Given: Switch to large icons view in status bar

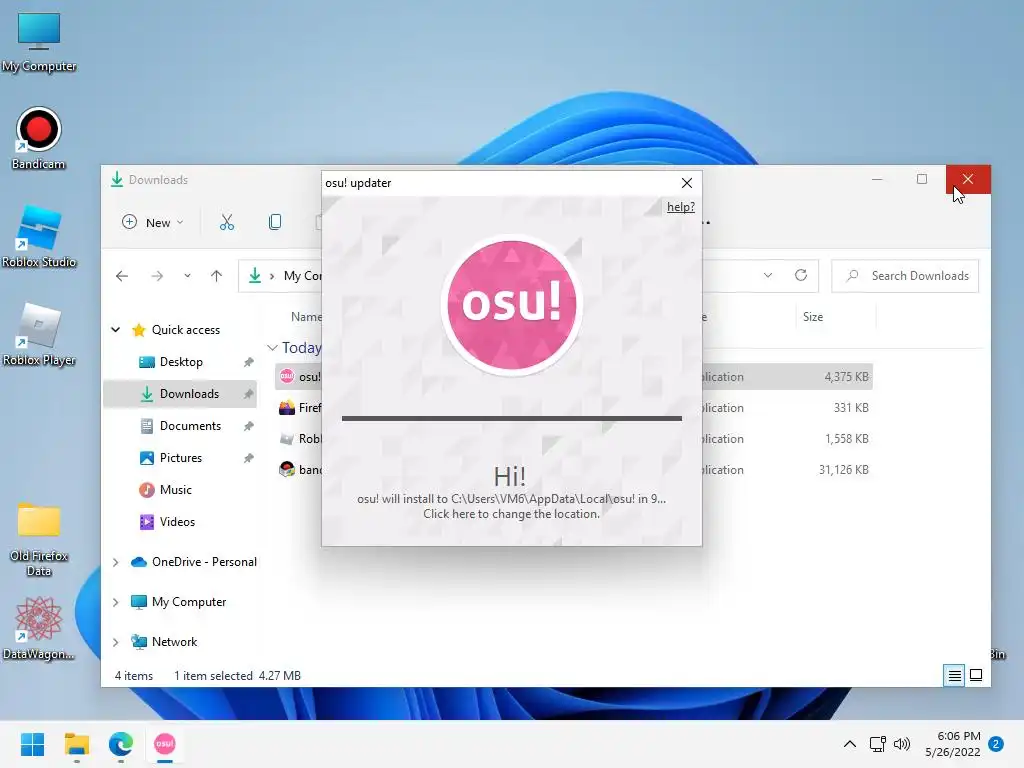Looking at the screenshot, I should [x=976, y=675].
